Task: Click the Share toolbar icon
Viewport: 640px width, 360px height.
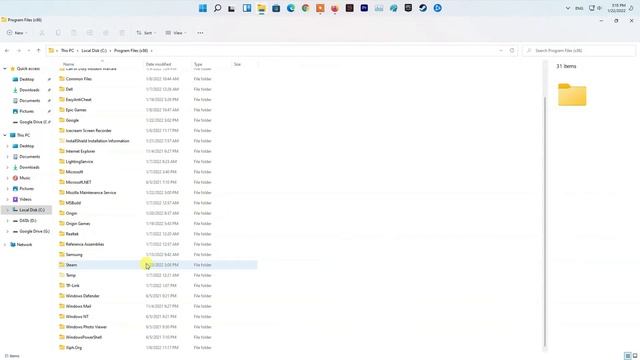Action: coord(106,33)
